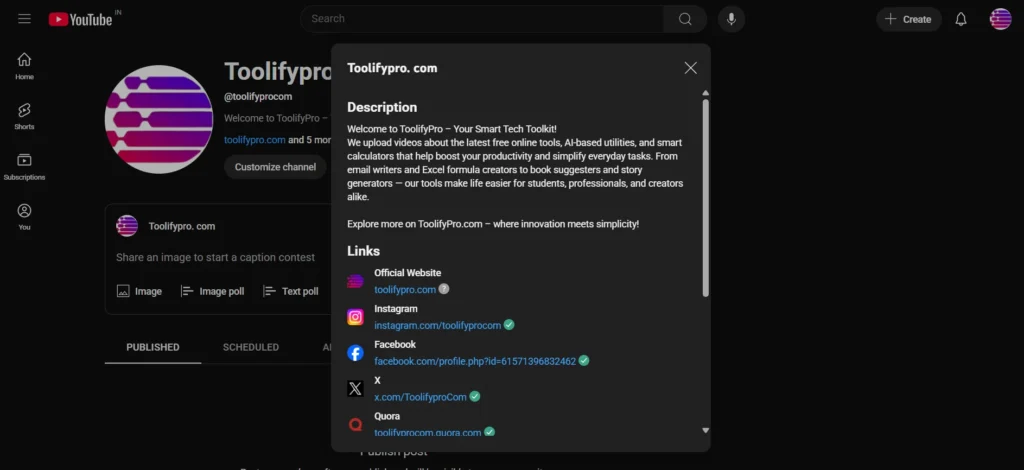Viewport: 1024px width, 470px height.
Task: Click the 'Toolifypro. com' dialog title
Action: pos(392,68)
